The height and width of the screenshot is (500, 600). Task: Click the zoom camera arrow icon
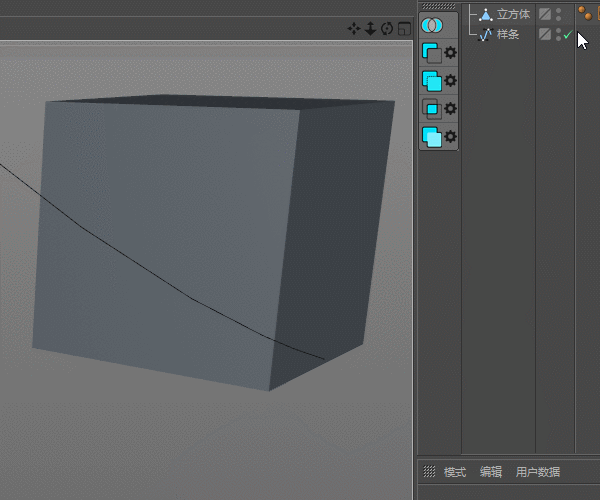pos(370,29)
